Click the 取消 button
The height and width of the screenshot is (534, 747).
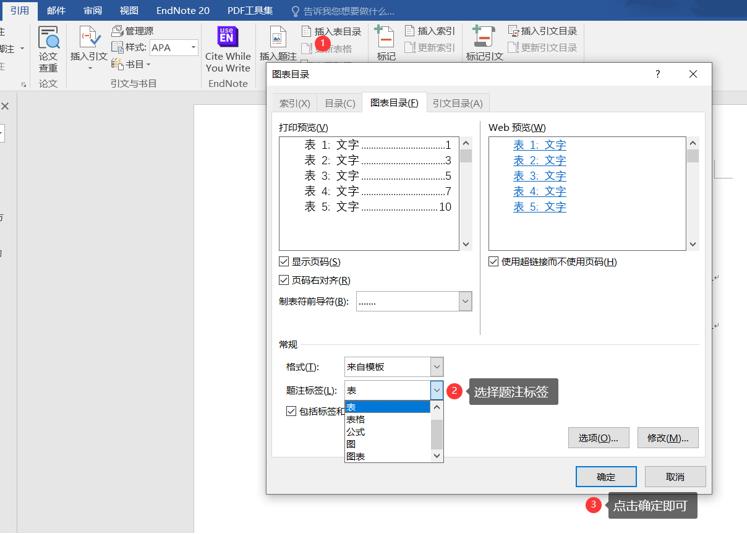675,476
